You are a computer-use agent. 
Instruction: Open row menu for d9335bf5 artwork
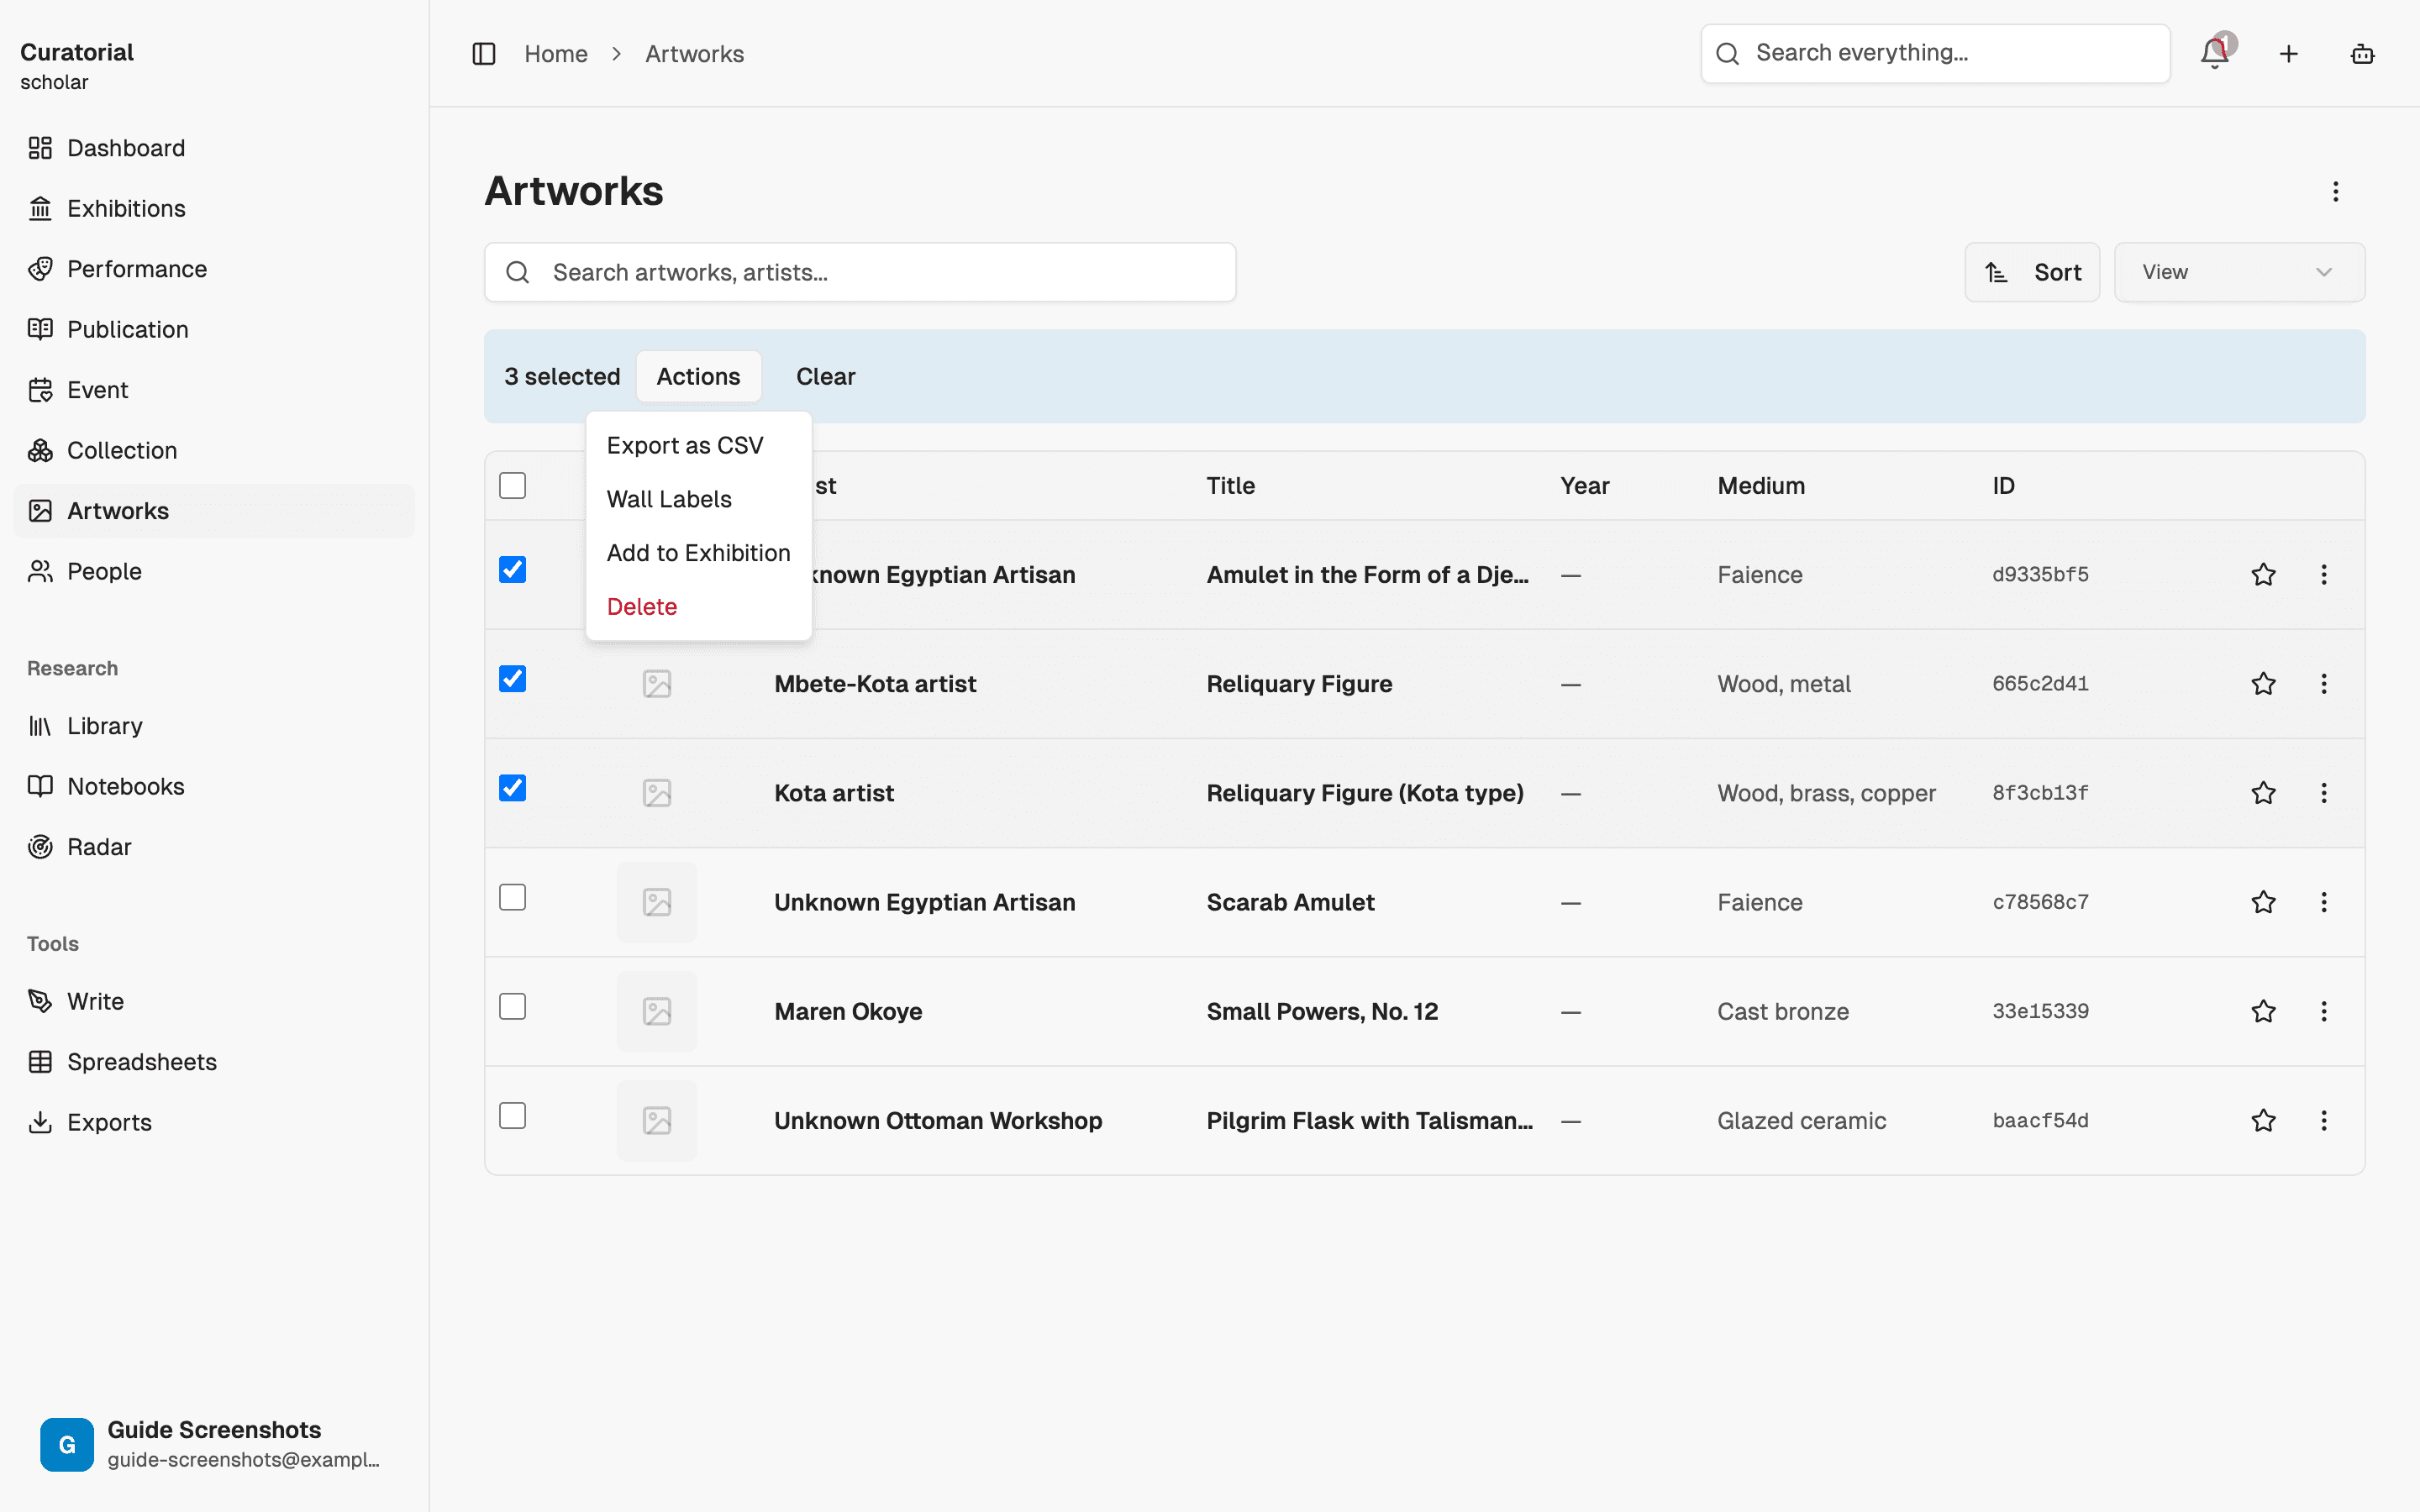2324,574
